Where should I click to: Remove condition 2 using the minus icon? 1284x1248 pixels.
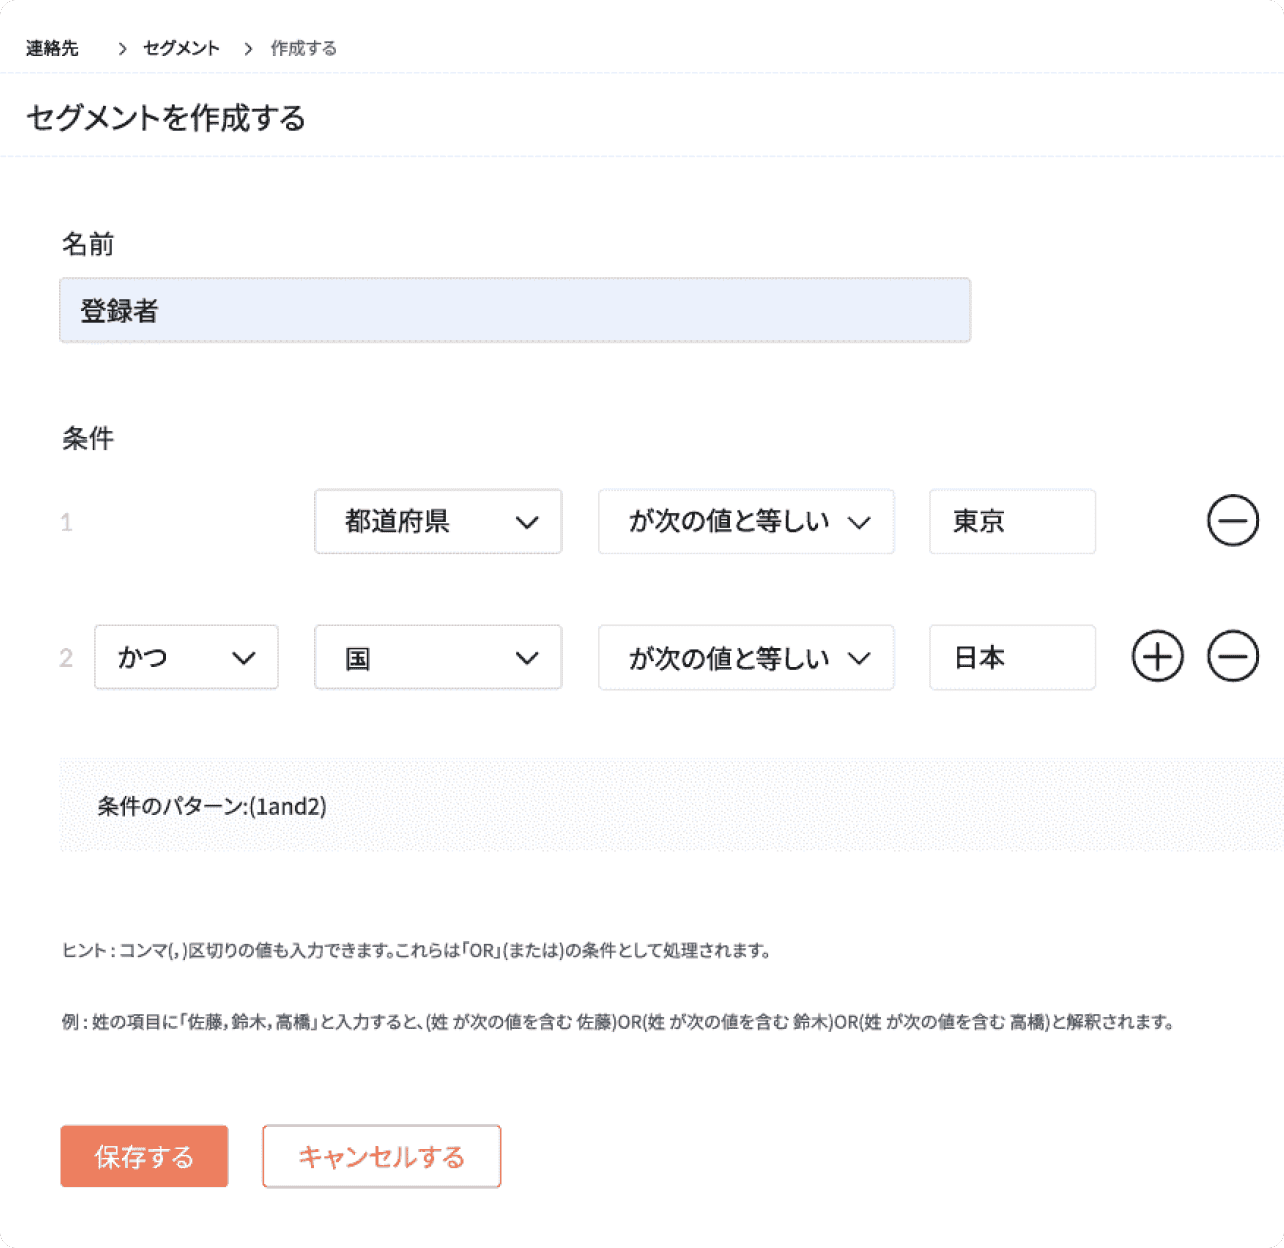pyautogui.click(x=1234, y=657)
